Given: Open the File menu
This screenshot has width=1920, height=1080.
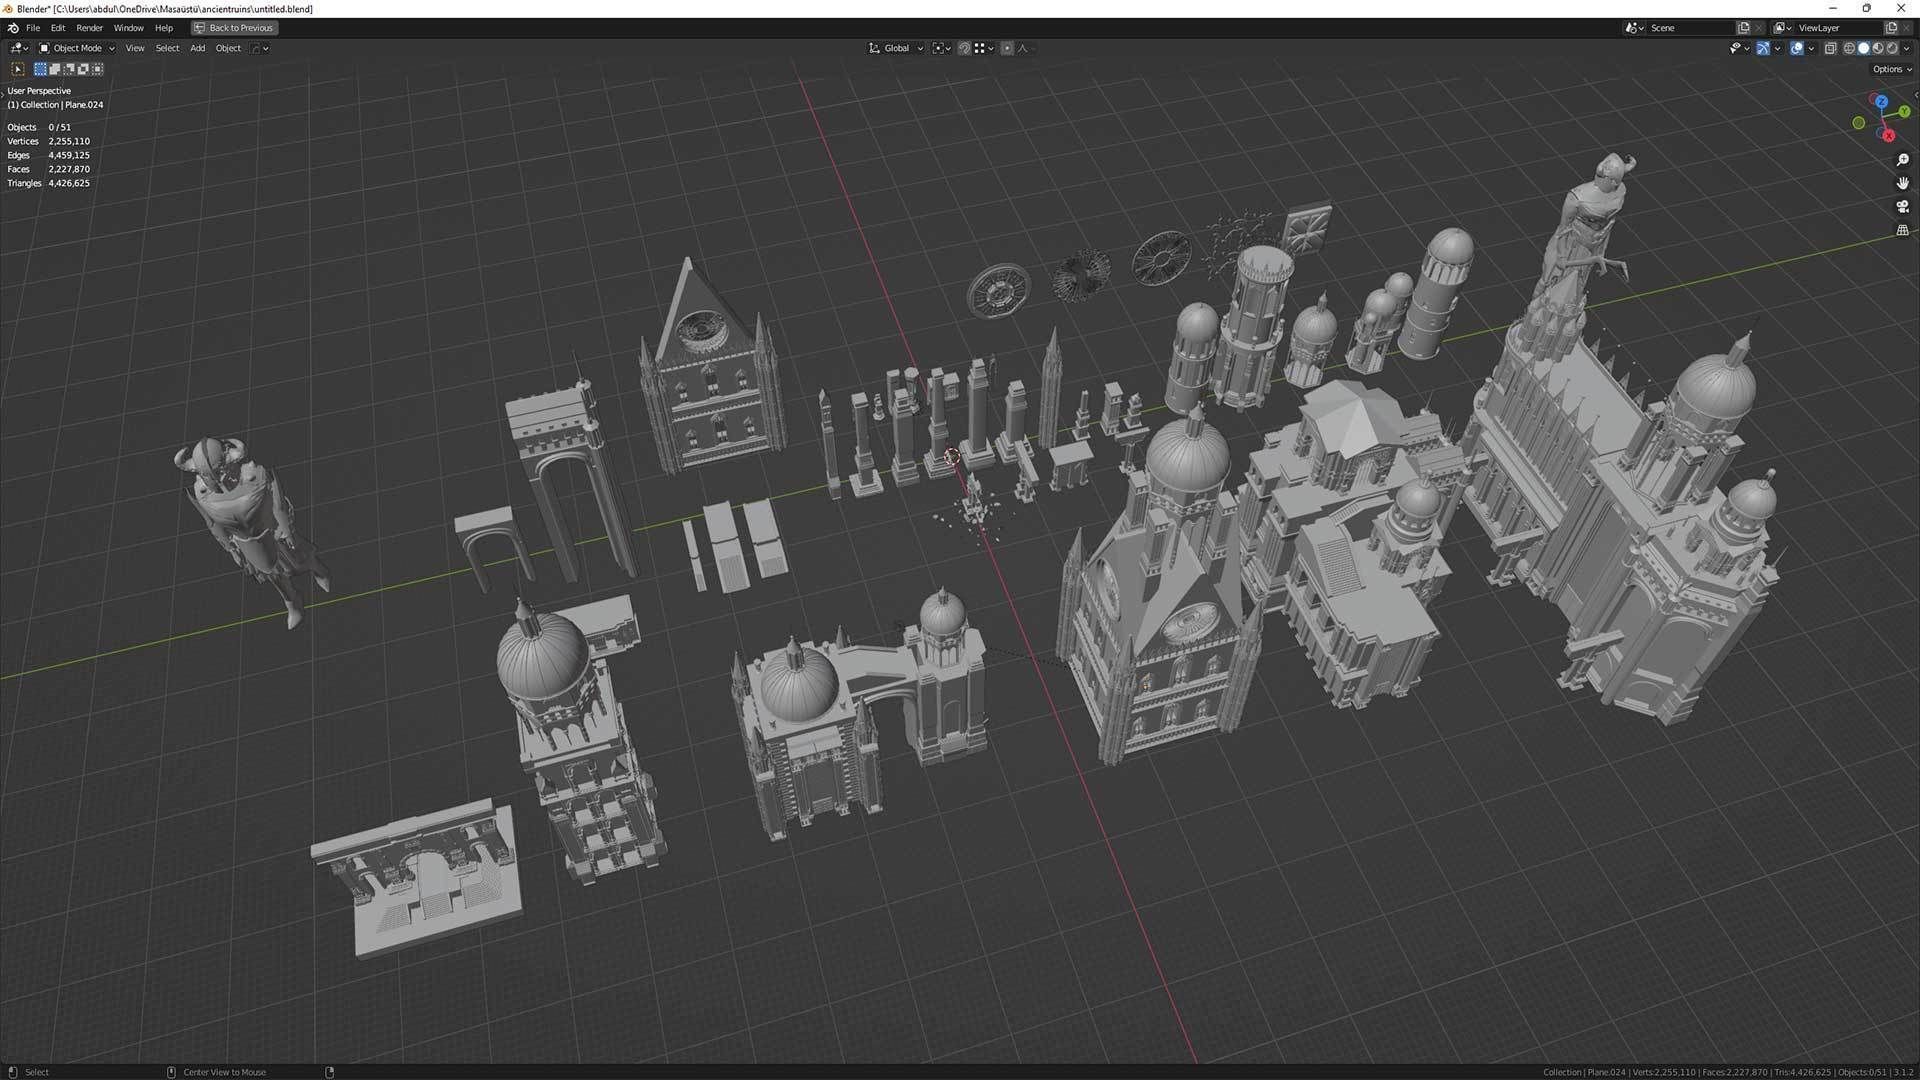Looking at the screenshot, I should 33,28.
